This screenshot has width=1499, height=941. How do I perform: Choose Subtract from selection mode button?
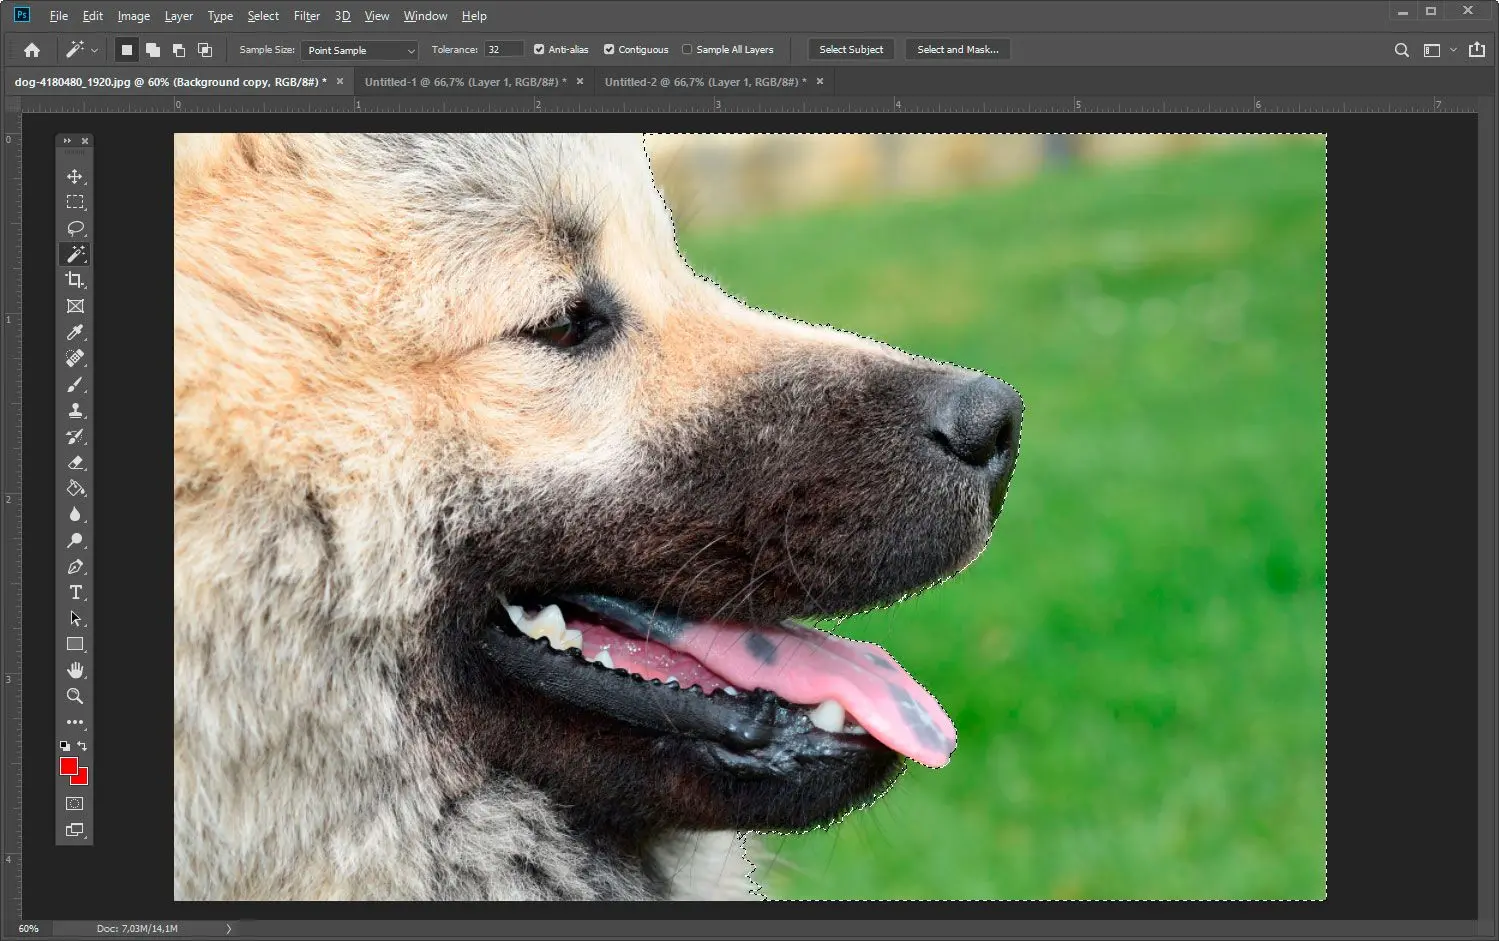(178, 50)
